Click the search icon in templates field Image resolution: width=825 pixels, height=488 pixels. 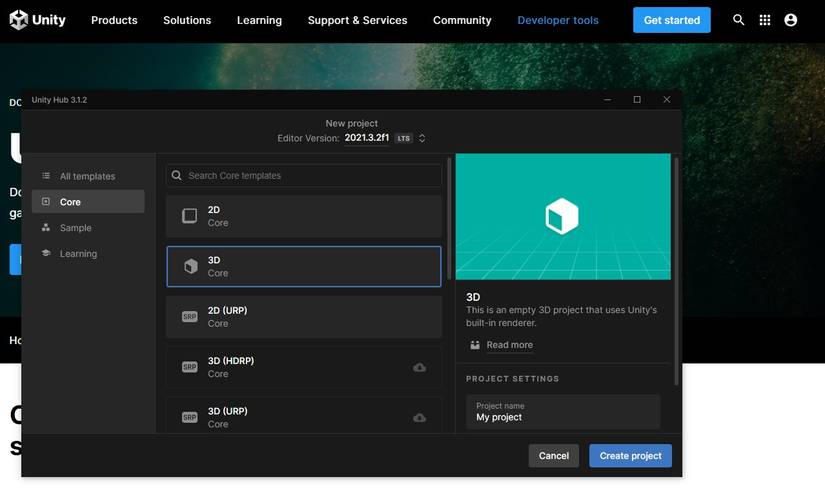click(177, 175)
